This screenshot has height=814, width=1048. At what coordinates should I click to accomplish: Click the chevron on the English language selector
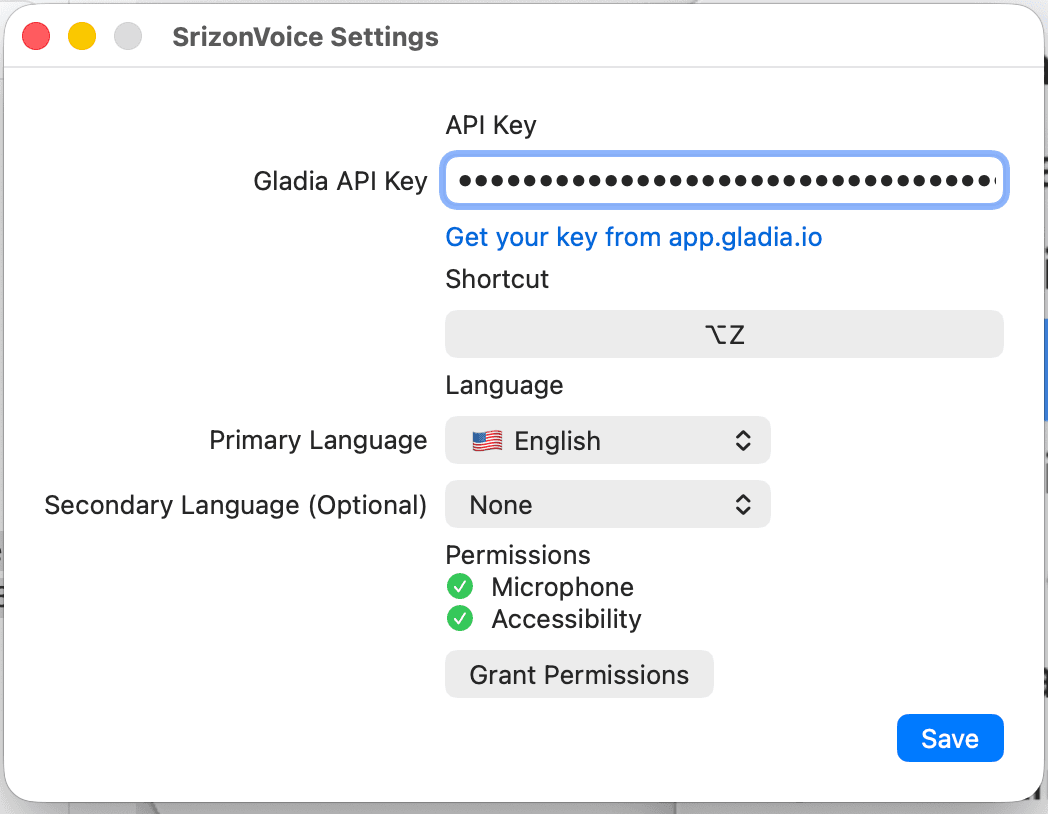[x=743, y=440]
